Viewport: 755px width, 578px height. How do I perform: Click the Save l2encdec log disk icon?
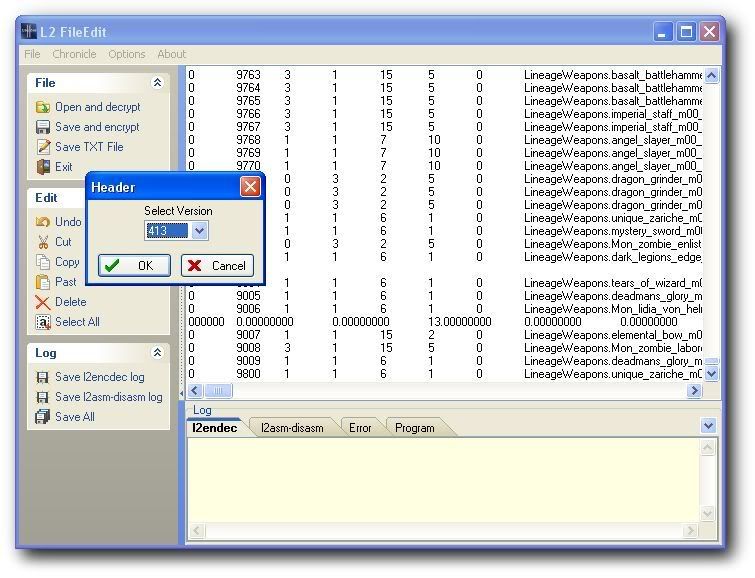click(x=43, y=377)
